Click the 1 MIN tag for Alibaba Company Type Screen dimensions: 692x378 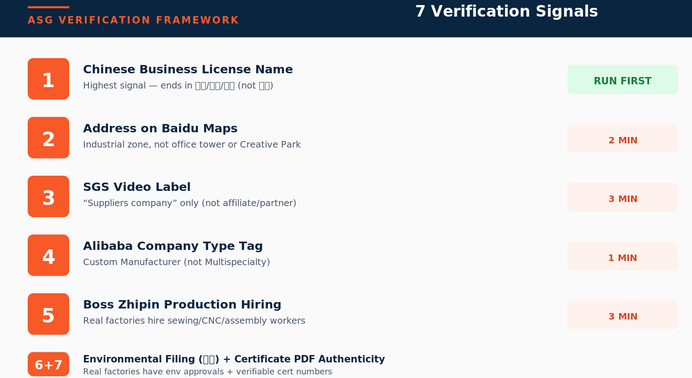[x=622, y=256]
